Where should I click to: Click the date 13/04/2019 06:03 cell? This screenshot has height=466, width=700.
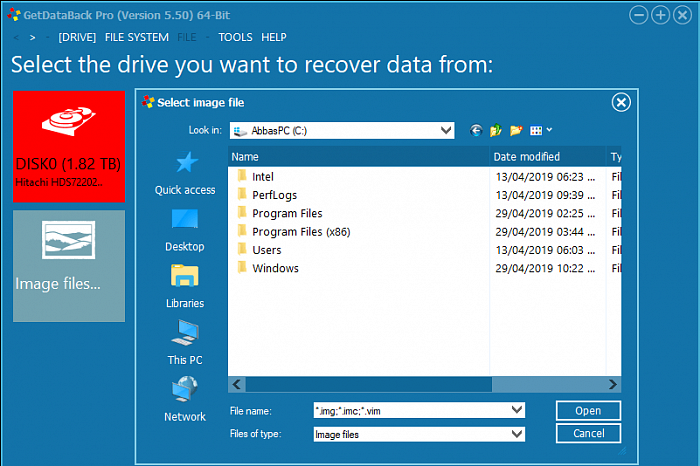pyautogui.click(x=545, y=250)
